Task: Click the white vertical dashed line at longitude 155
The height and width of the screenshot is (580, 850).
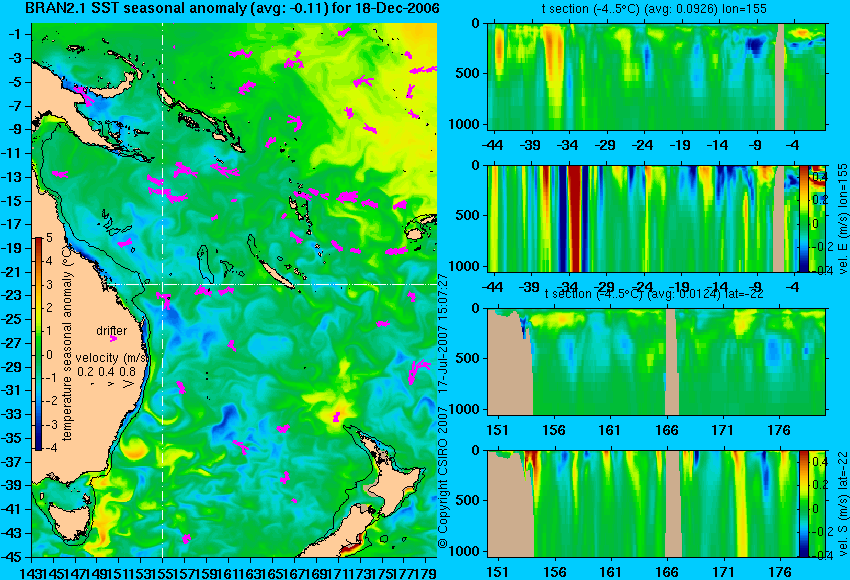Action: pos(163,290)
